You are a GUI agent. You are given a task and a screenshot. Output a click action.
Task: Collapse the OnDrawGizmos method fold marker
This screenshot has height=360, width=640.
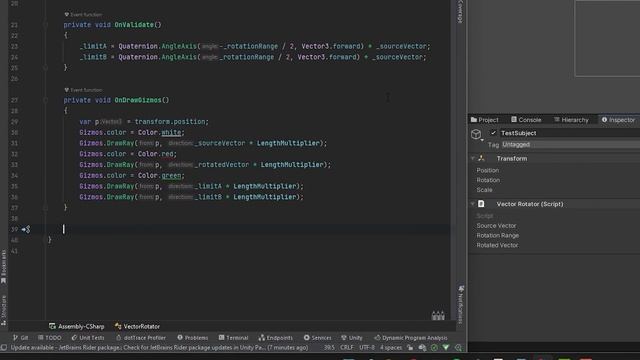tap(46, 100)
